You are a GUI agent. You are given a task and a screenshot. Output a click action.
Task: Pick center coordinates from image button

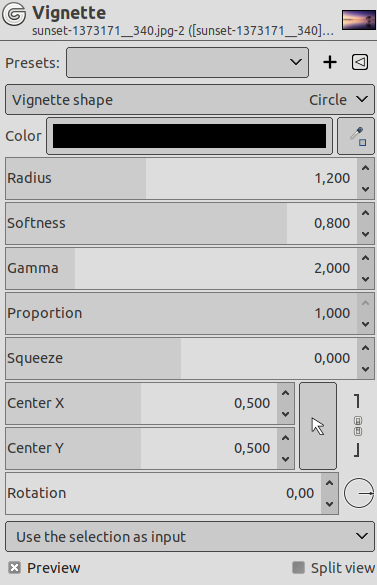coord(318,426)
